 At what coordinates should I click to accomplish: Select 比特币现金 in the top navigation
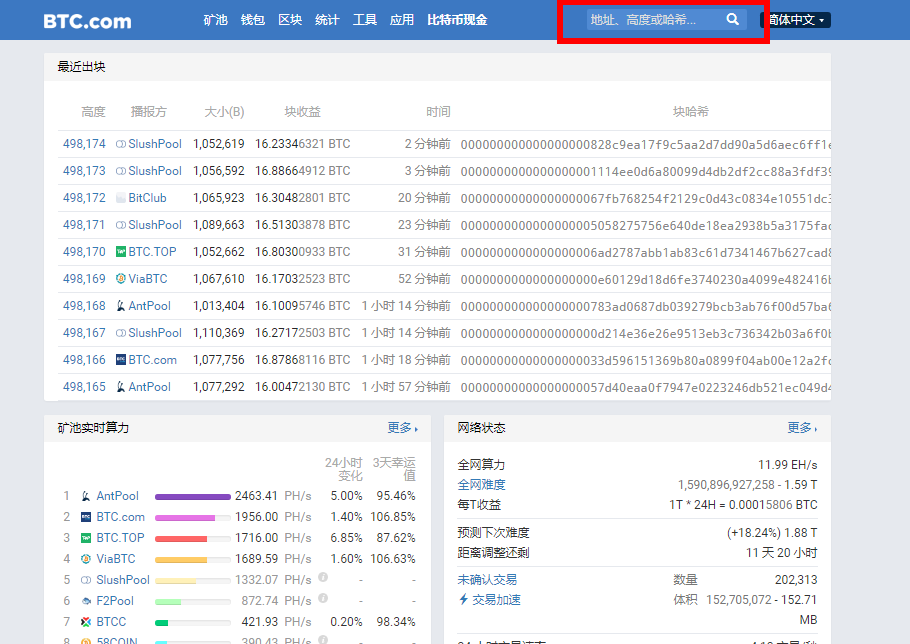457,20
